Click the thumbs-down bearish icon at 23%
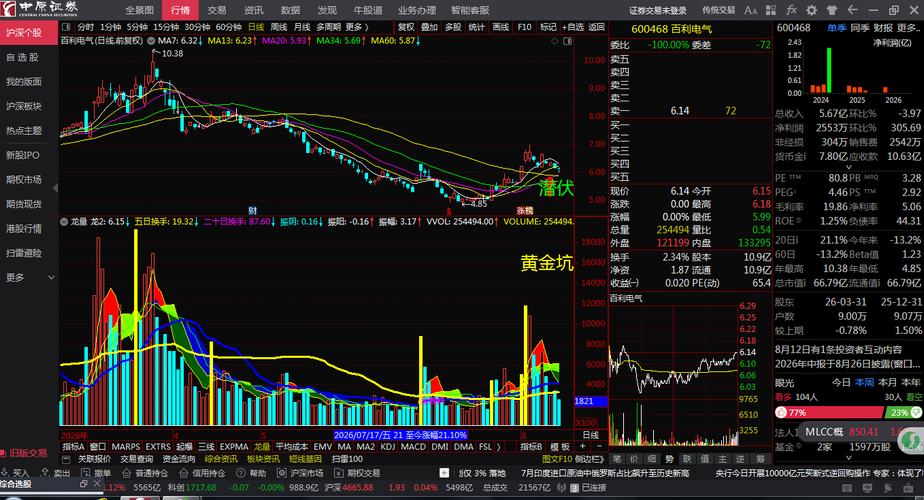This screenshot has height=500, width=924. pyautogui.click(x=916, y=412)
